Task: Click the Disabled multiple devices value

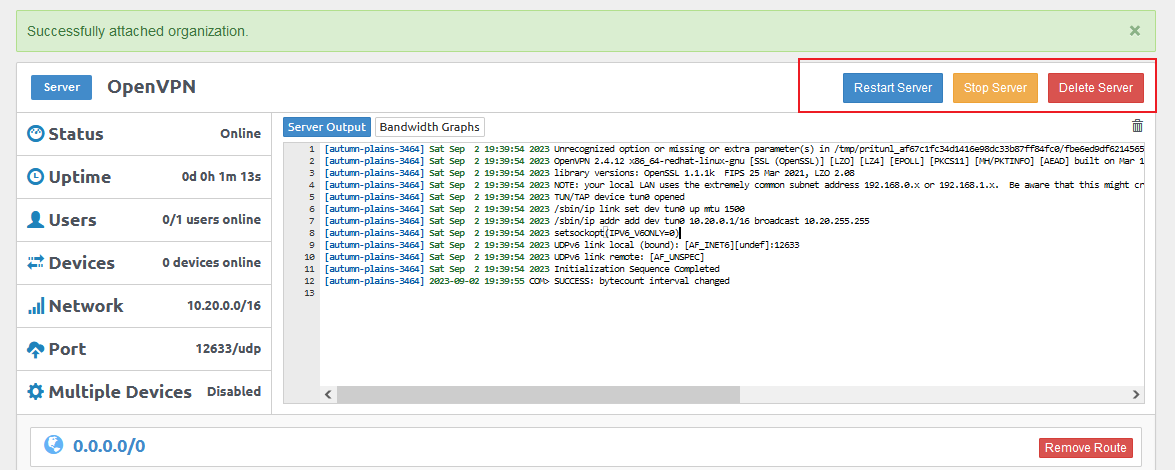Action: click(x=234, y=391)
